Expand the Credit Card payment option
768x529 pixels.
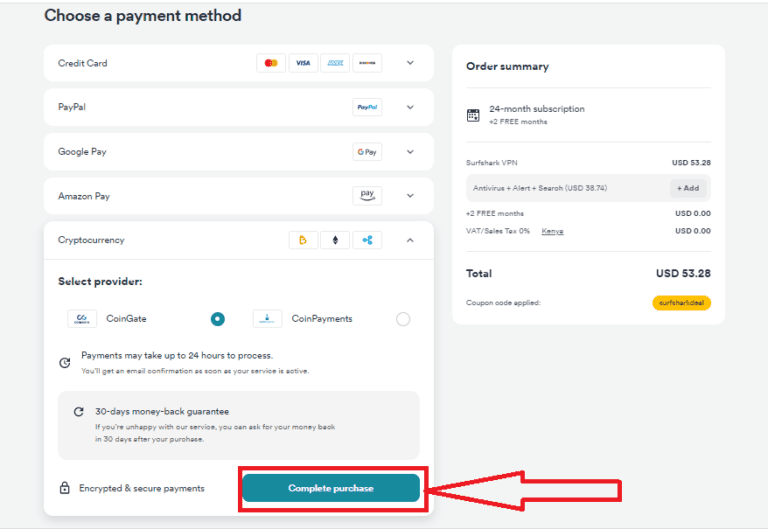click(410, 63)
